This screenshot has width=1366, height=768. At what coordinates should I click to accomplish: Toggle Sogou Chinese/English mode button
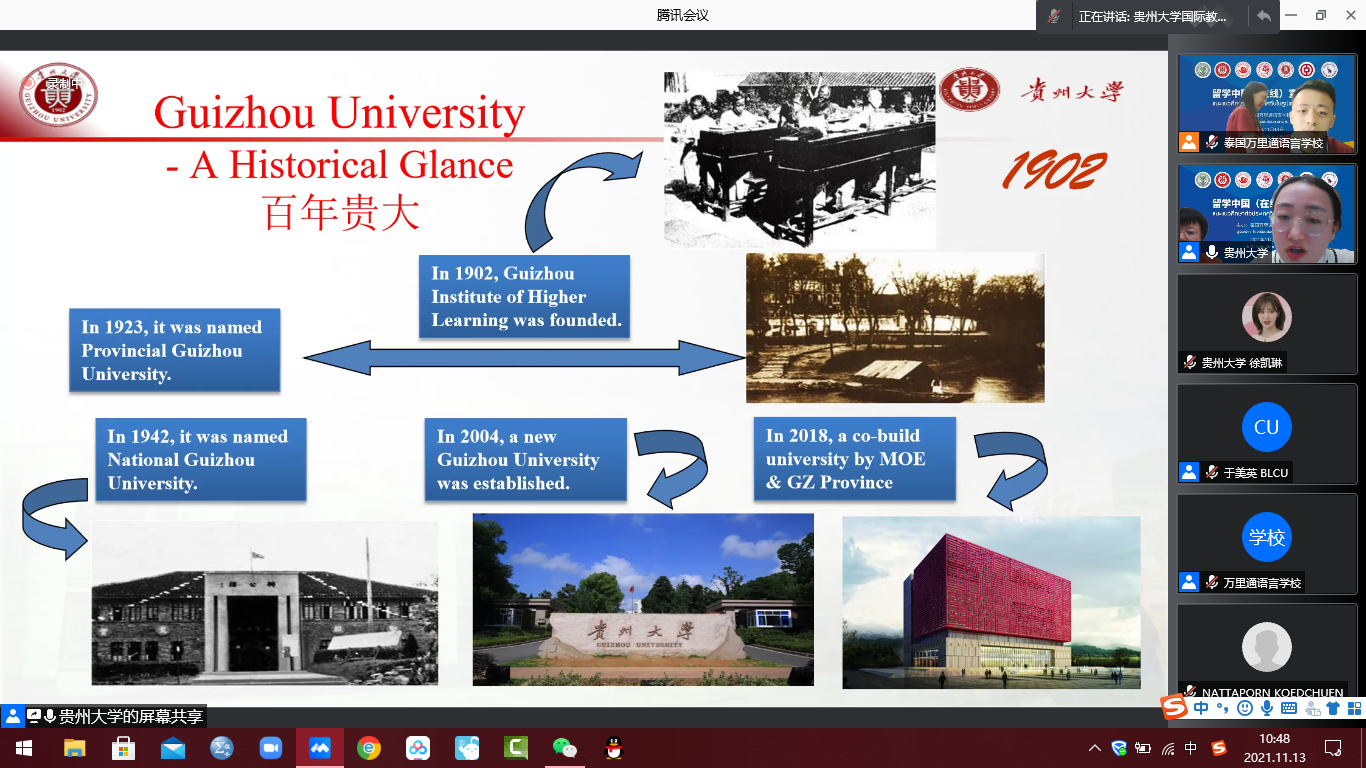click(1201, 708)
